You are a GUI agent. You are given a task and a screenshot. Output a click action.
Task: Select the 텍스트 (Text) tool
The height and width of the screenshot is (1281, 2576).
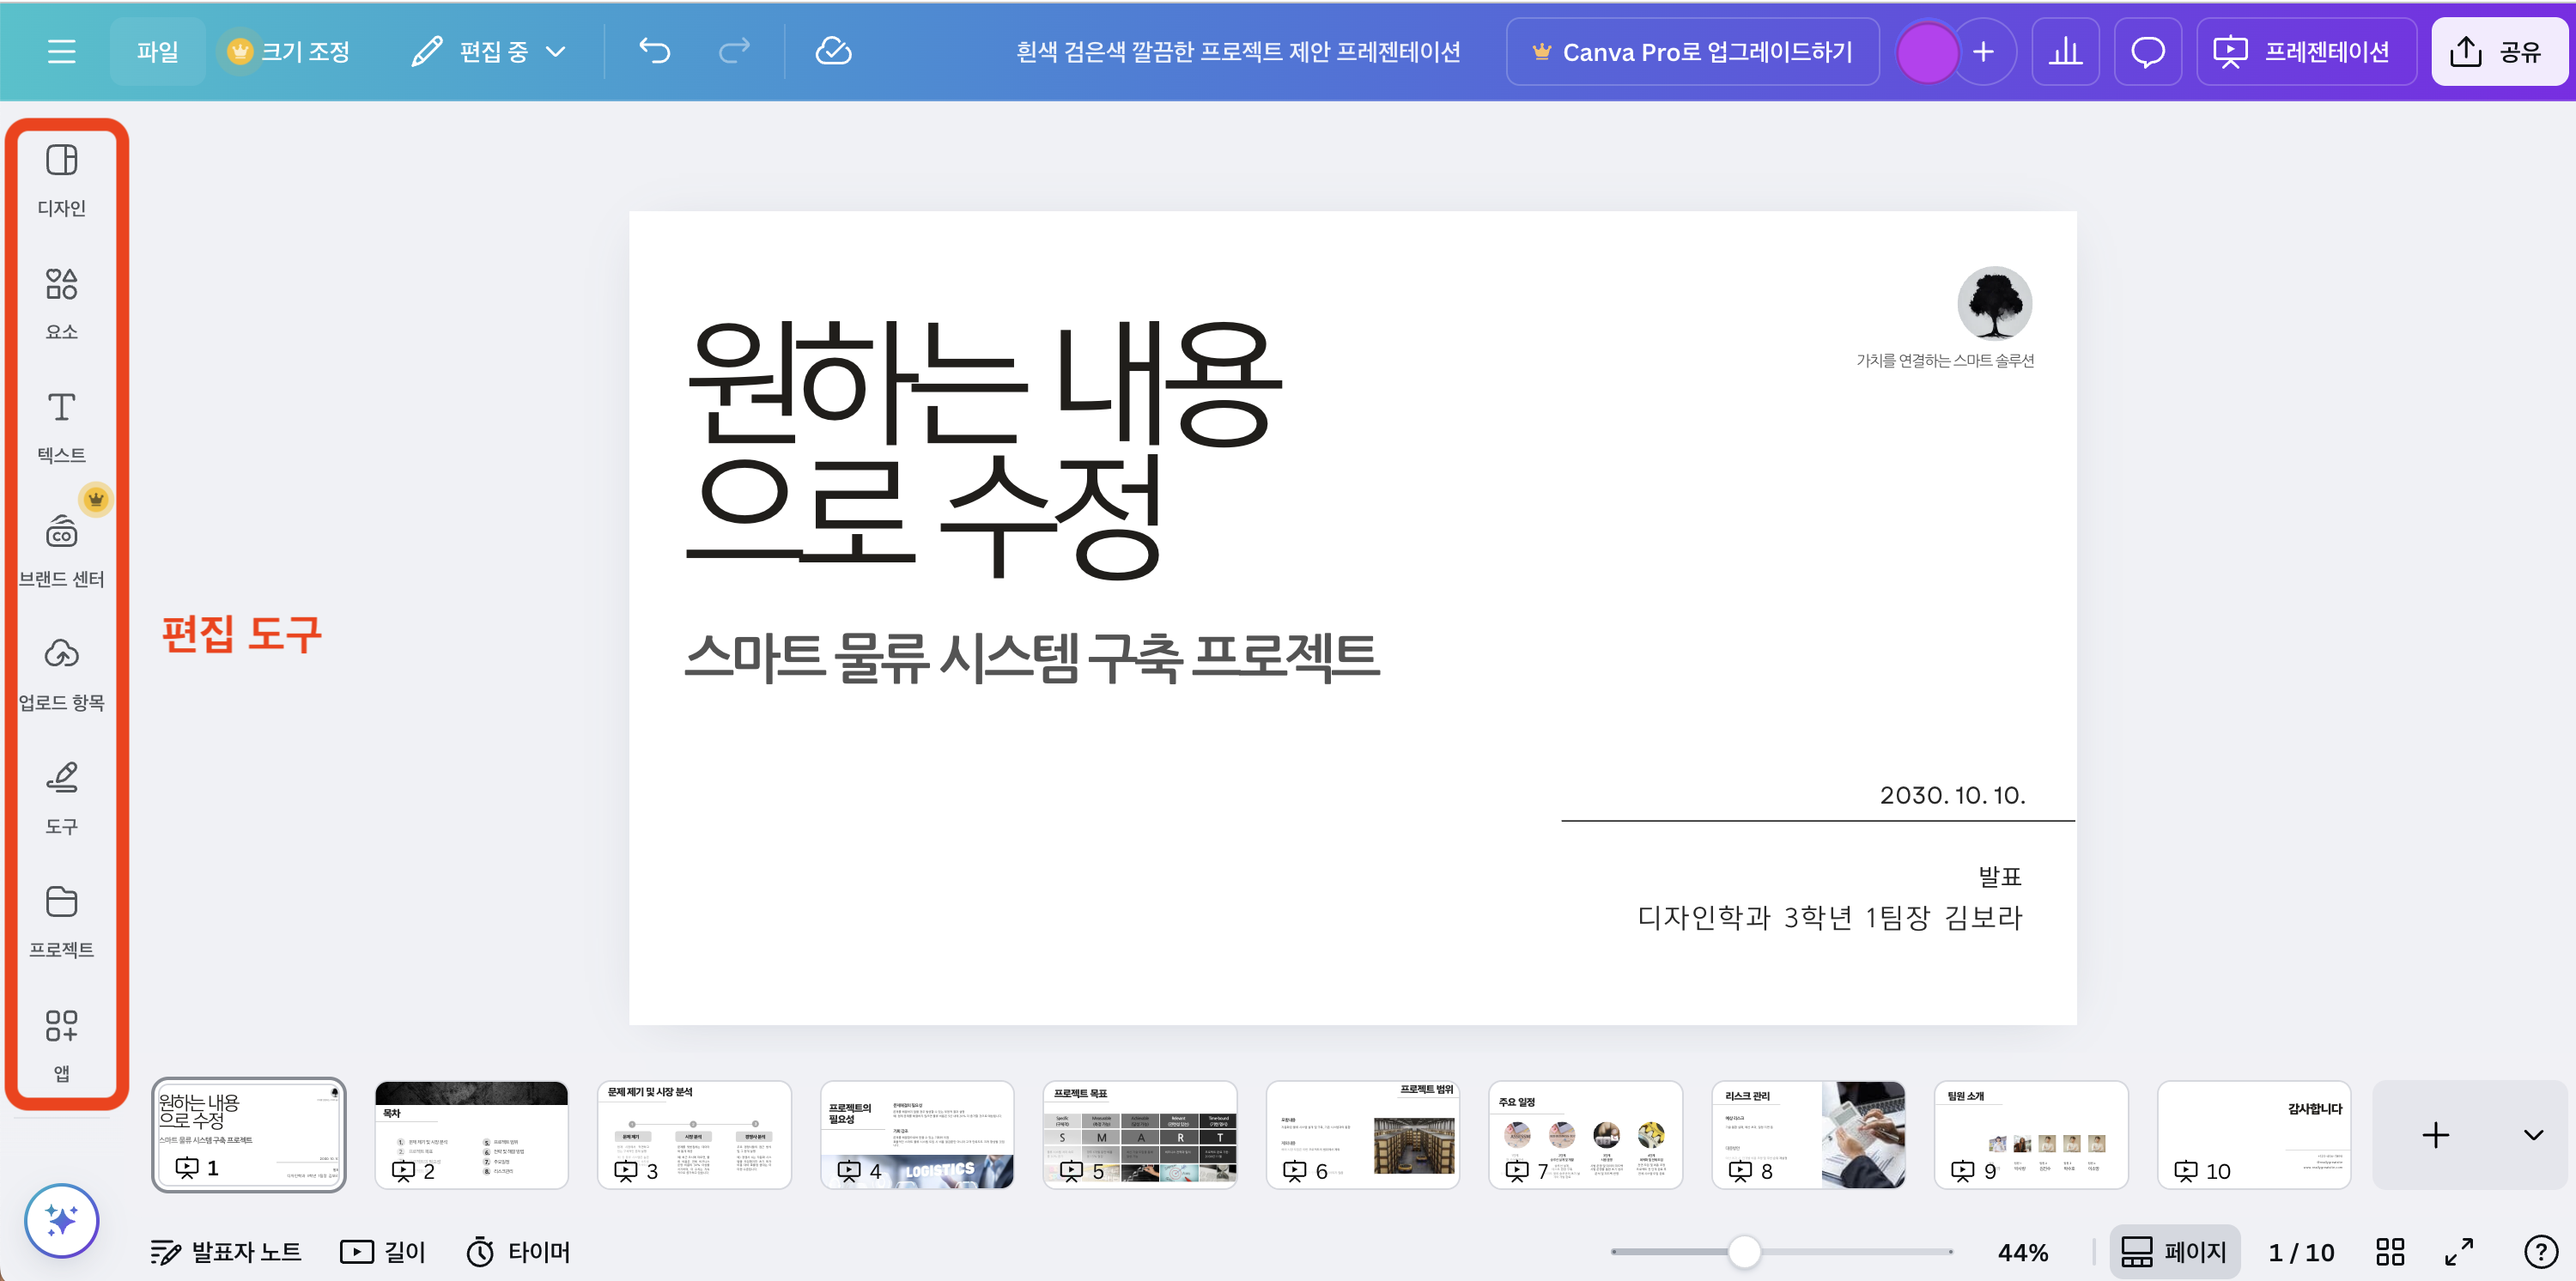point(61,426)
